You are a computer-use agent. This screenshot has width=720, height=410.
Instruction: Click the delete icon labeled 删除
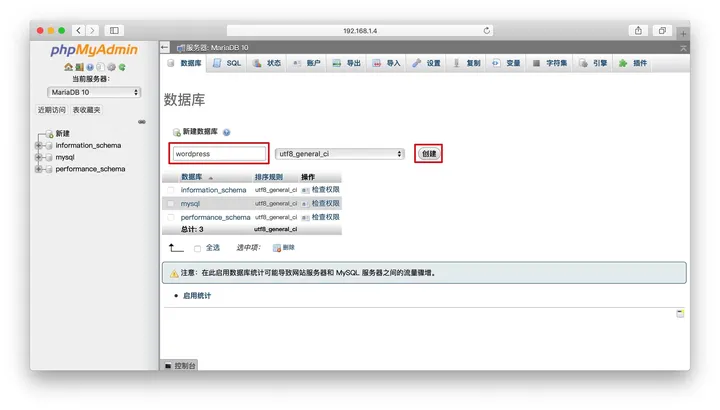(x=277, y=248)
